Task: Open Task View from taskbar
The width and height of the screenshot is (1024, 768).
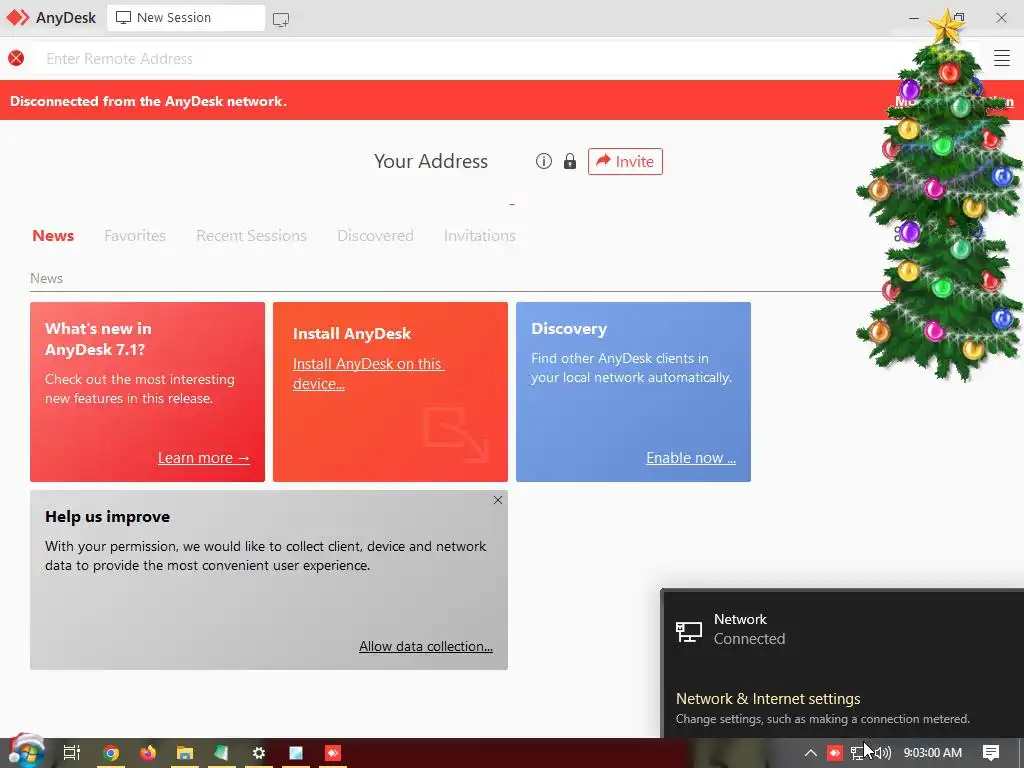Action: pos(71,753)
